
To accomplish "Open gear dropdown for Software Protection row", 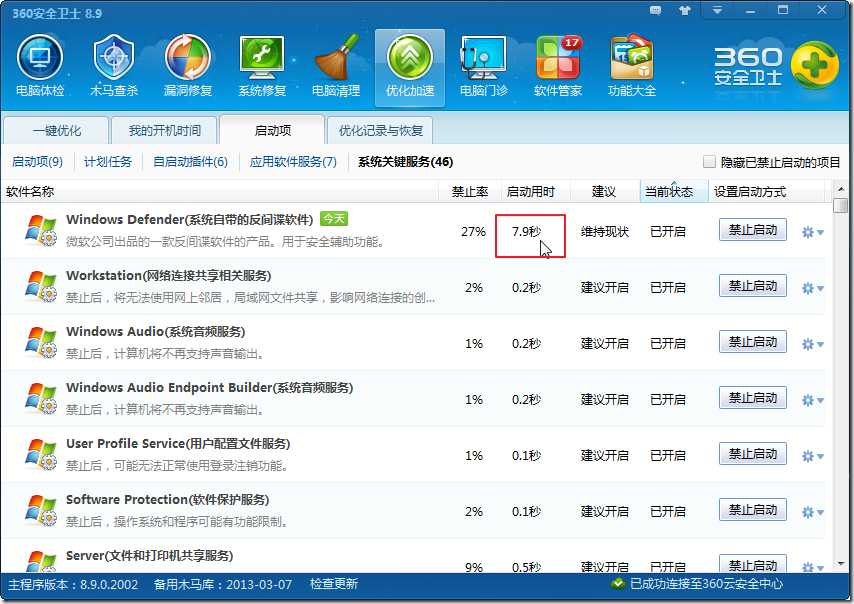I will (813, 513).
